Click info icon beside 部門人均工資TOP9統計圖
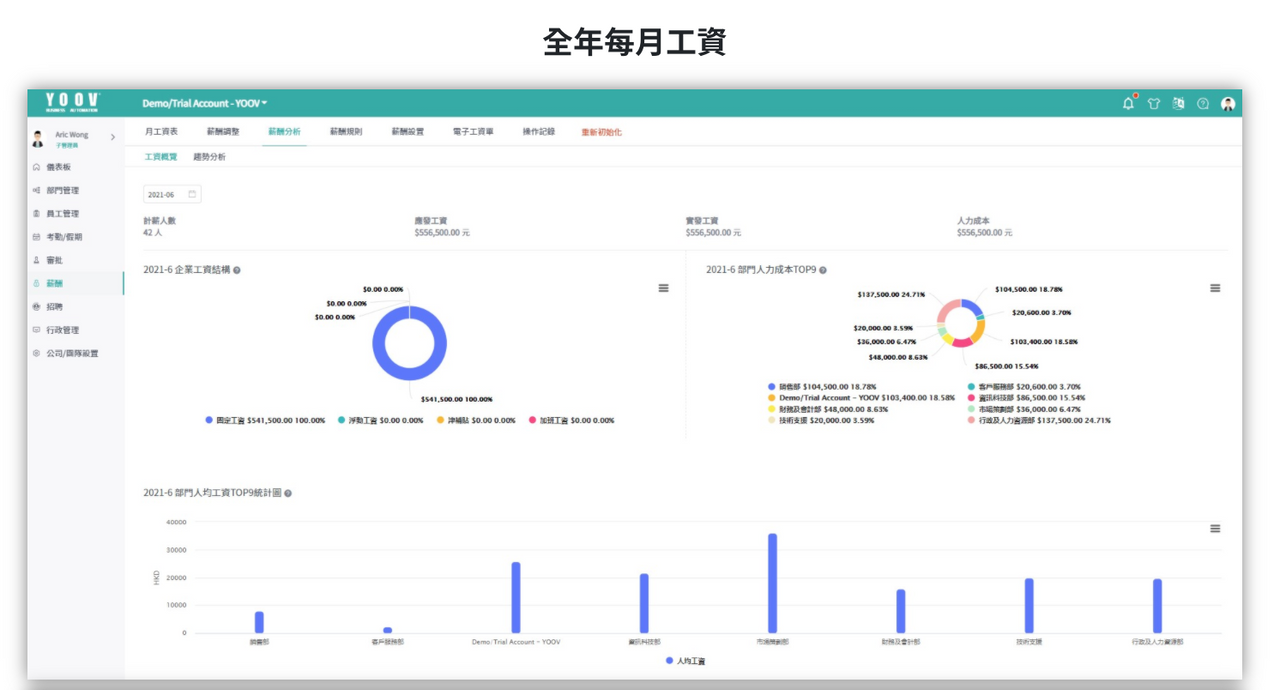1280x690 pixels. [x=288, y=493]
